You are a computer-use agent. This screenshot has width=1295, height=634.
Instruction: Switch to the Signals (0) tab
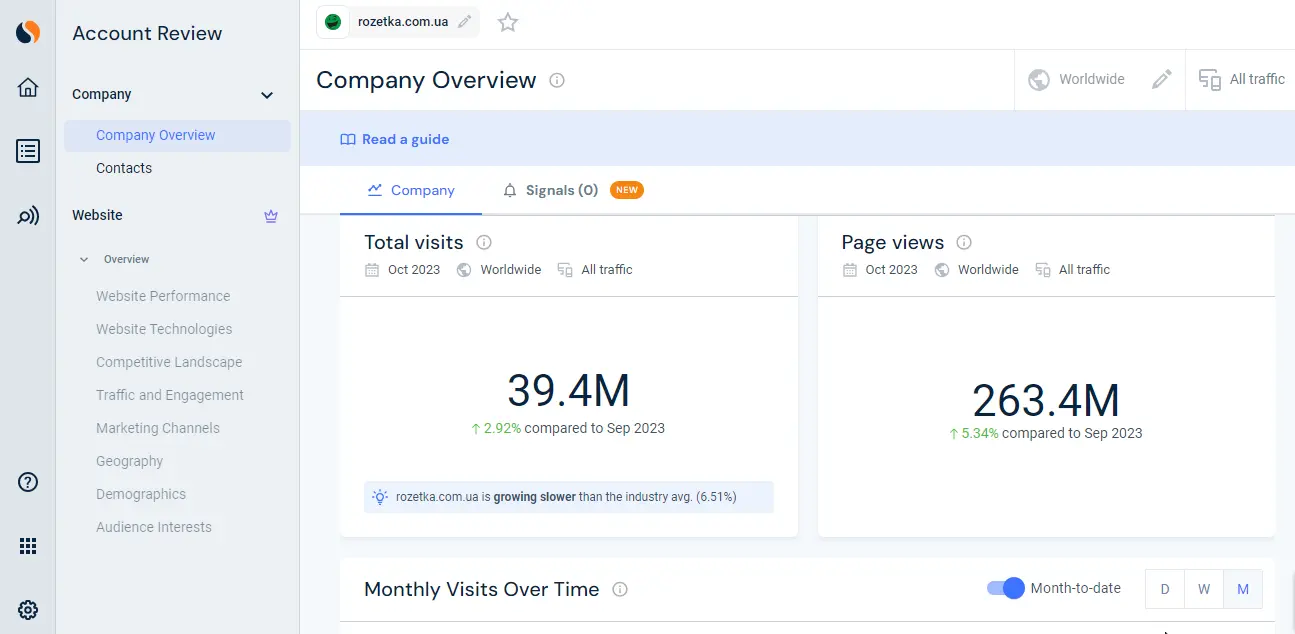(573, 190)
